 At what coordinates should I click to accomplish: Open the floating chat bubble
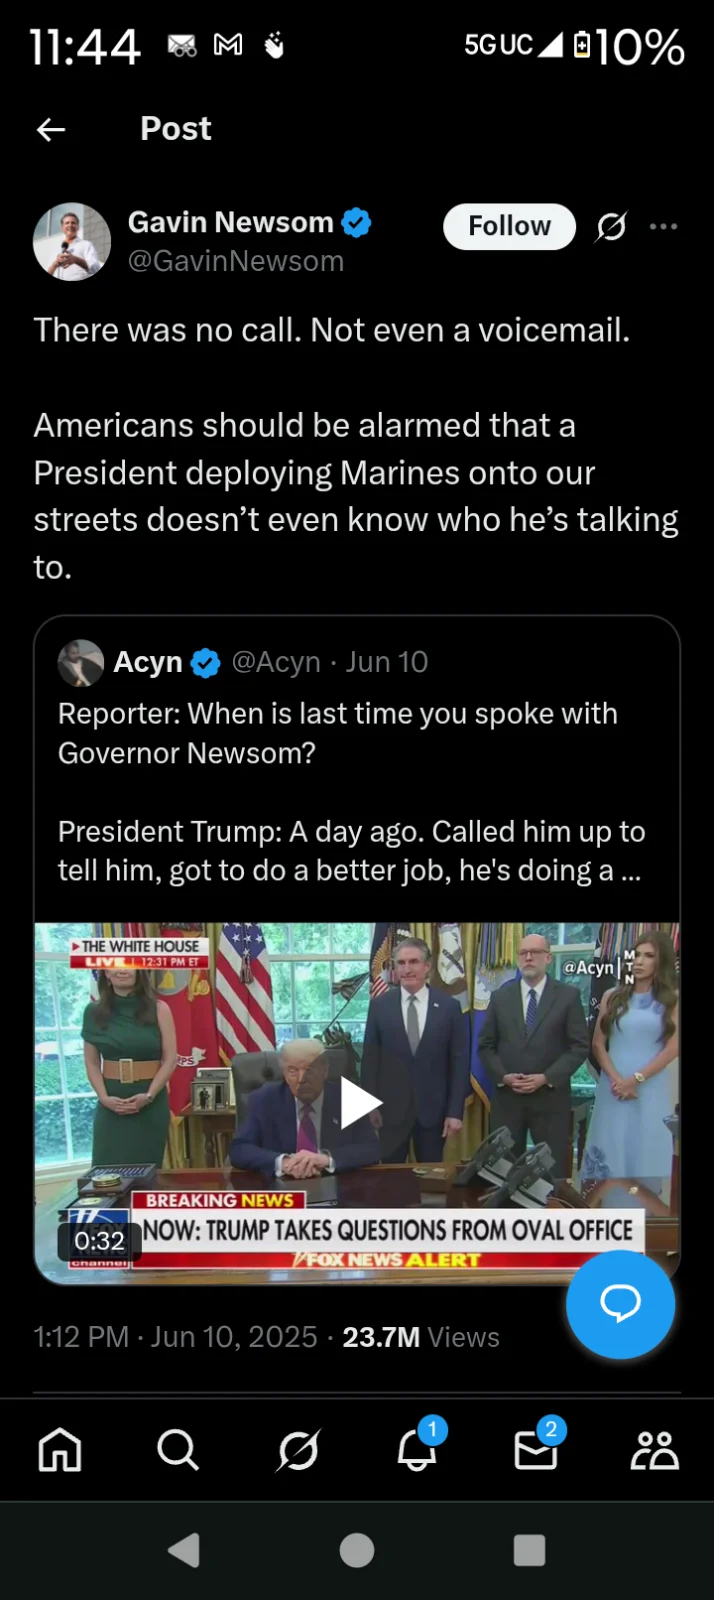[620, 1304]
